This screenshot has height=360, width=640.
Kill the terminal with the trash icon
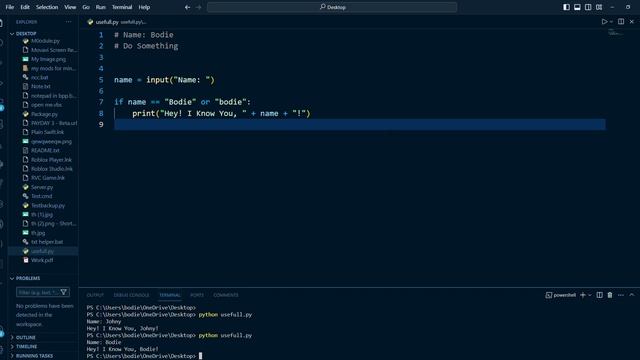point(610,295)
